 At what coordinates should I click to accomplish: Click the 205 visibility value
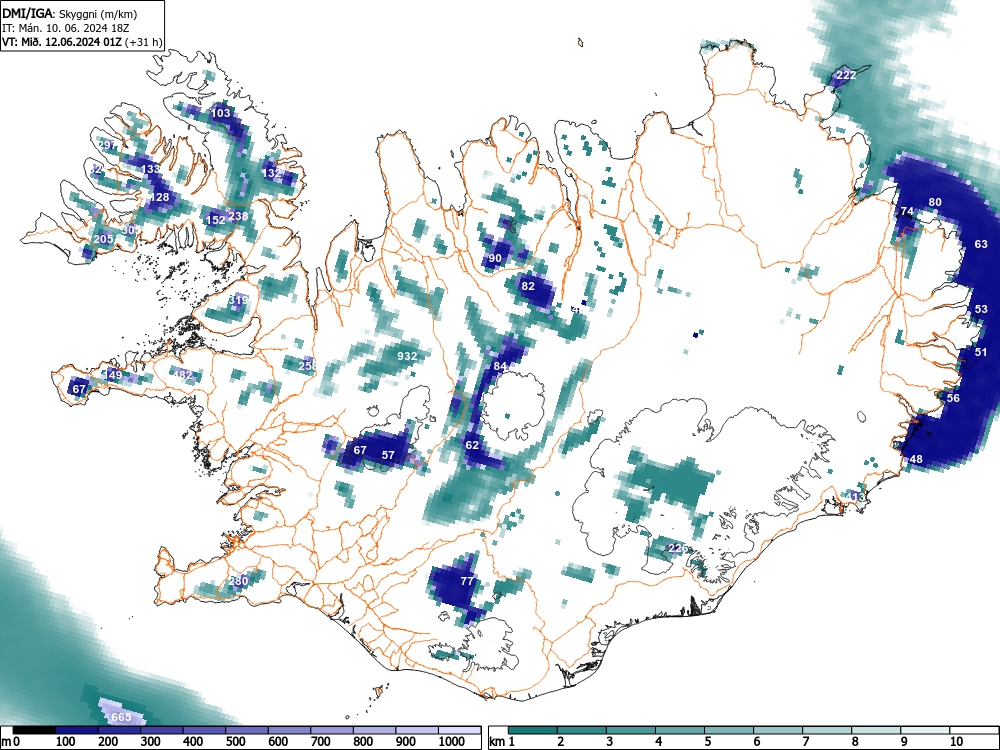pos(103,239)
